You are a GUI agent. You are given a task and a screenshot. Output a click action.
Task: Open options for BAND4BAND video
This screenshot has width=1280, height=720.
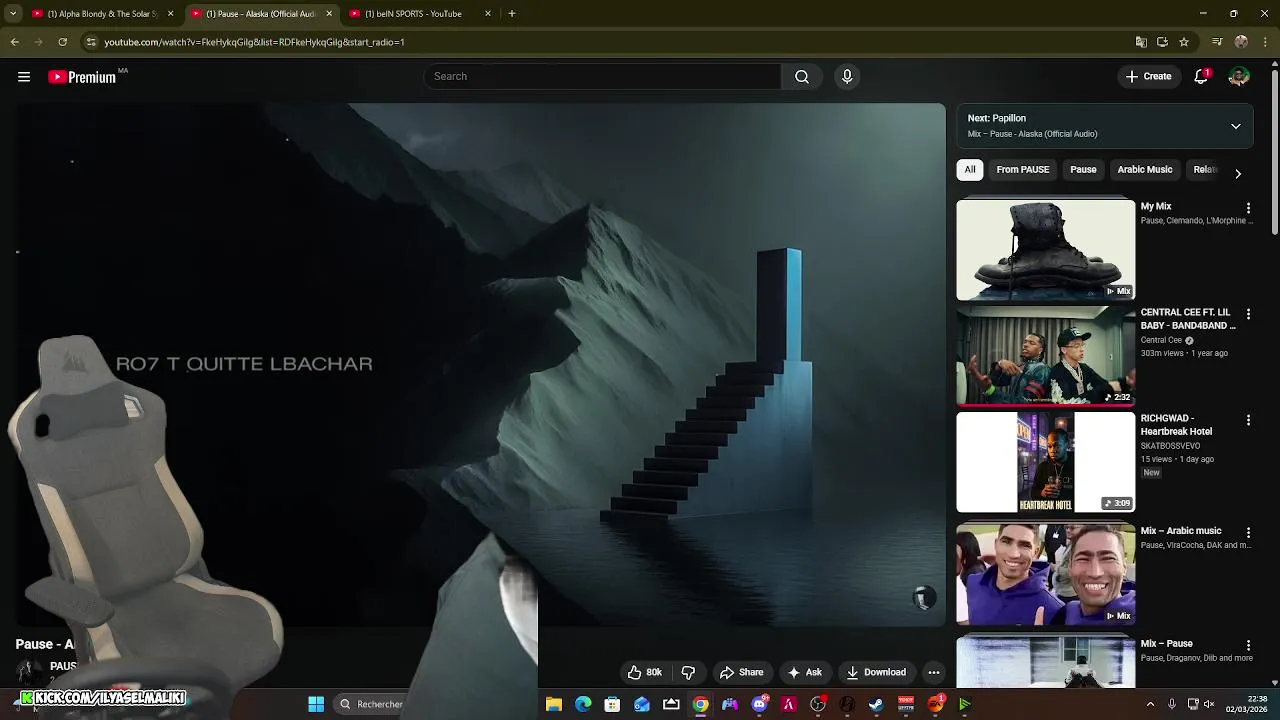tap(1248, 314)
